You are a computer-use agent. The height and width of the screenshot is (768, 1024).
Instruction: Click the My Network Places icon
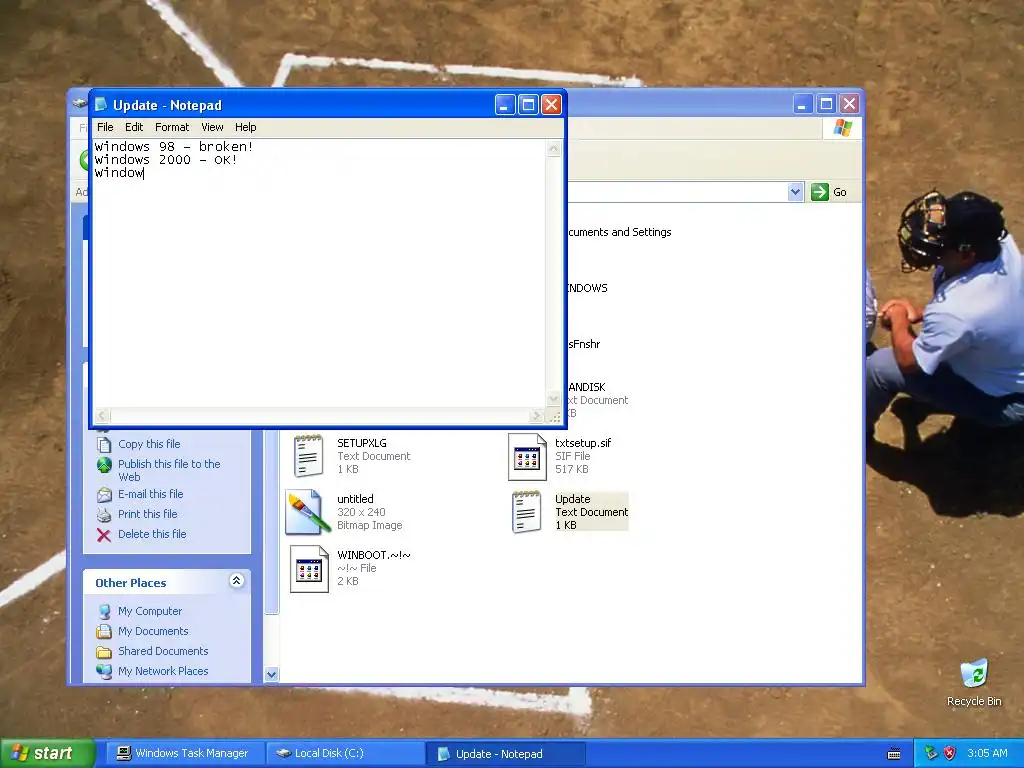(104, 671)
